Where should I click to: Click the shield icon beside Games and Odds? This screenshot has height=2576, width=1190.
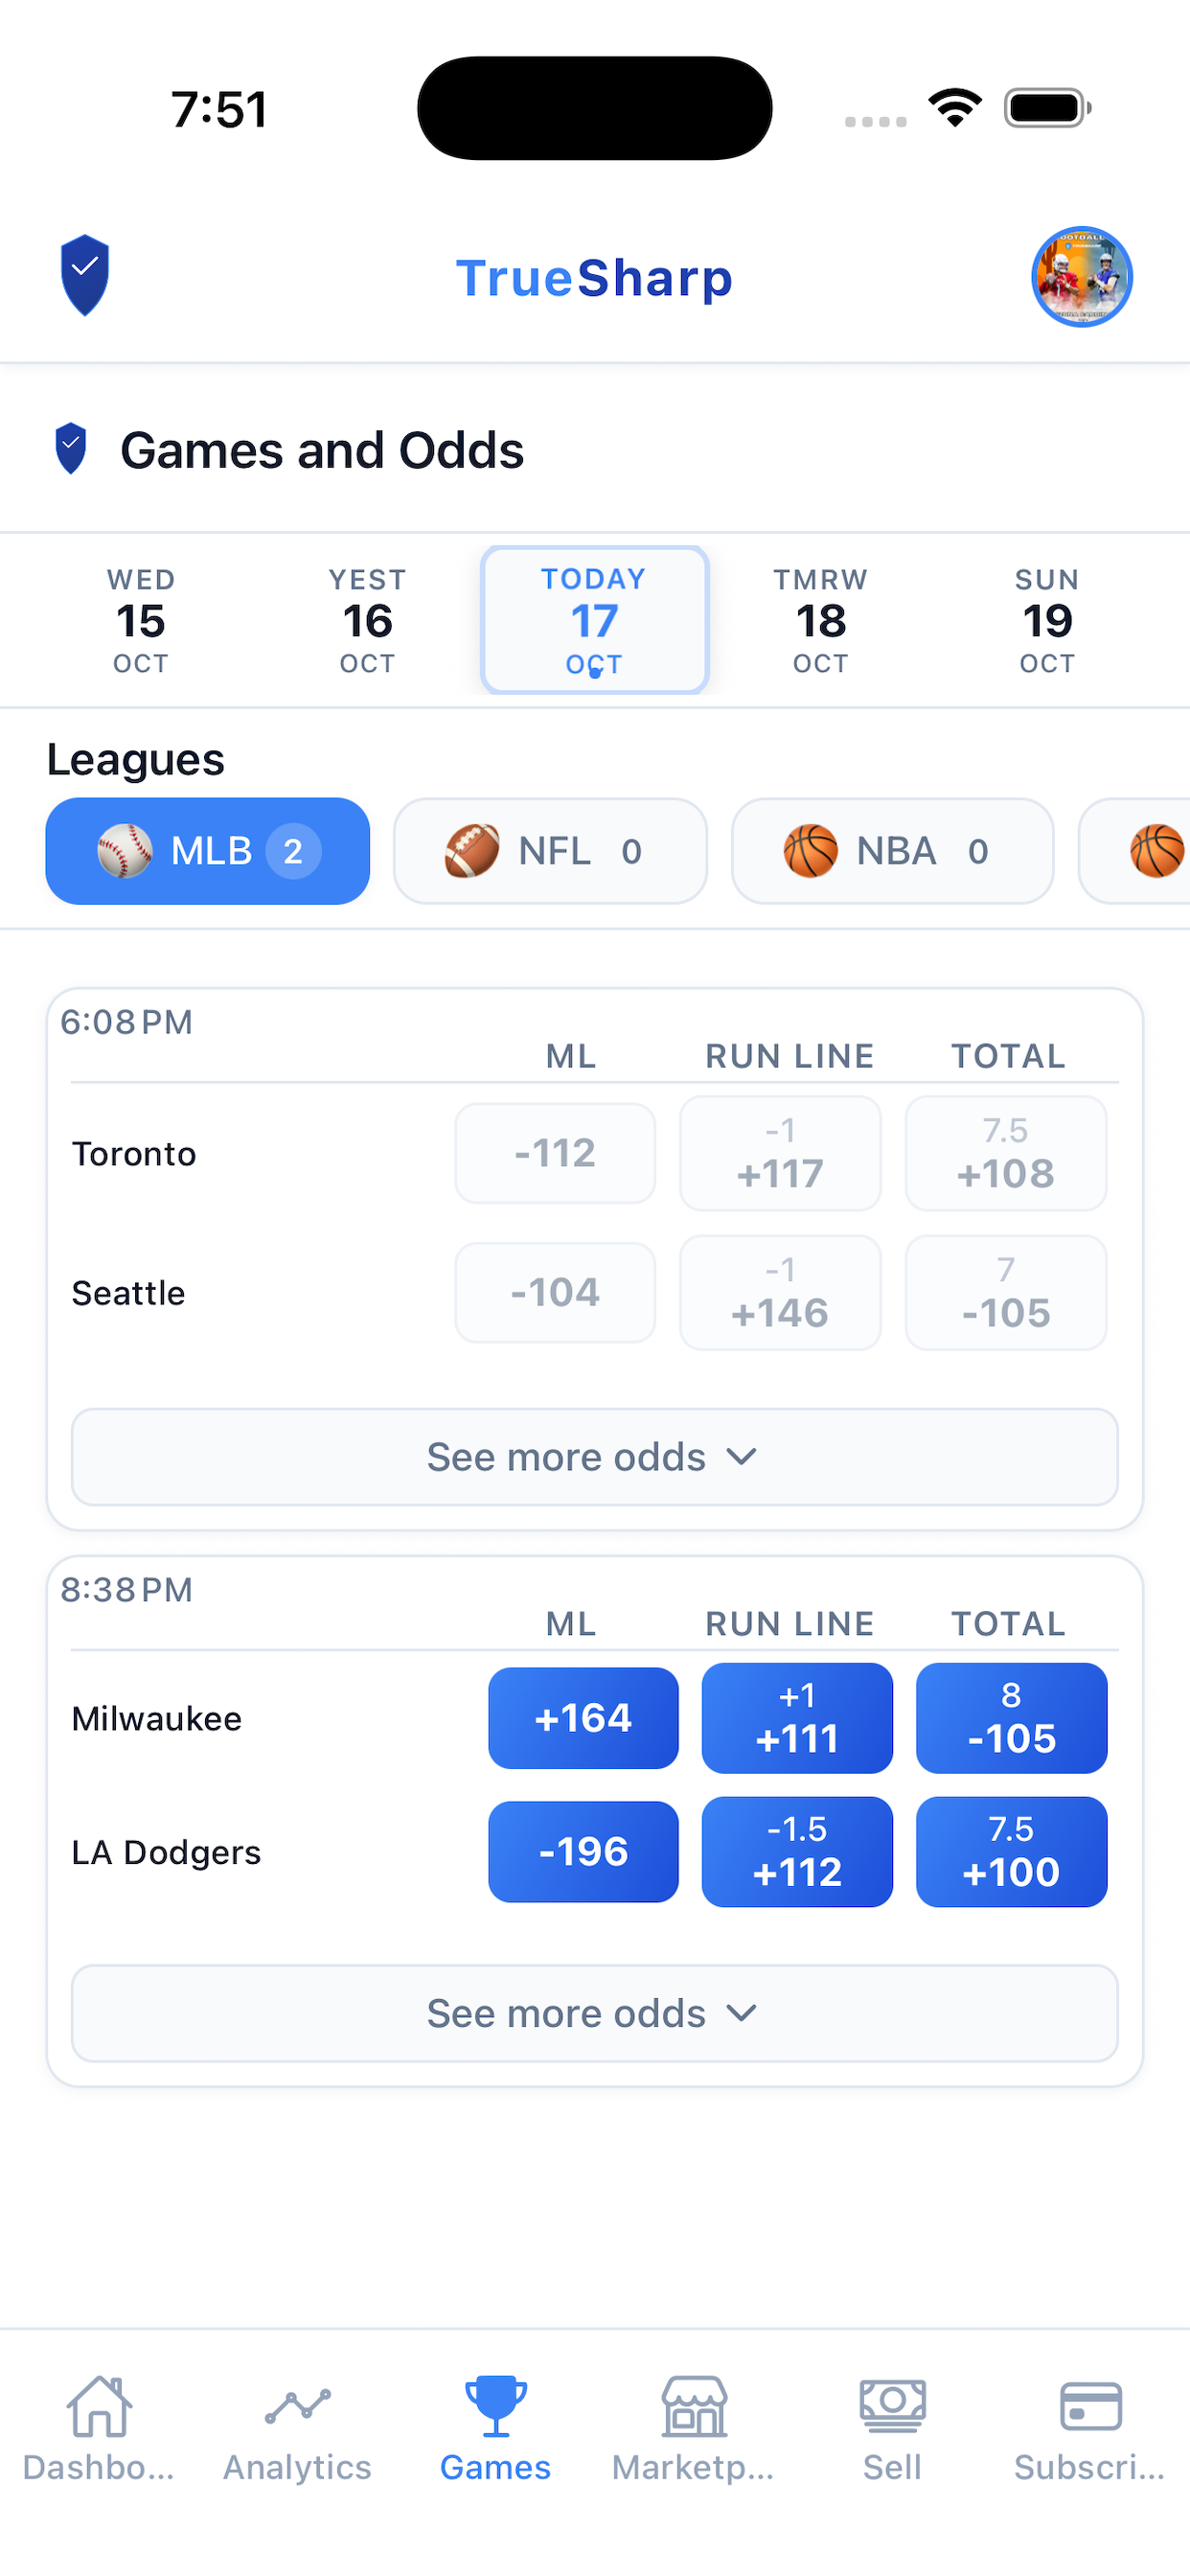click(x=70, y=449)
